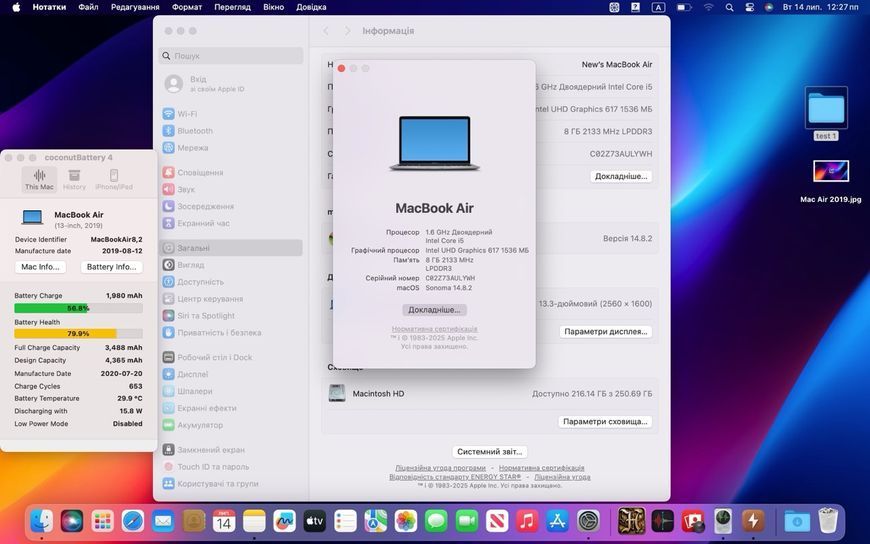Open Apple TV app in Dock
This screenshot has height=544, width=870.
315,521
